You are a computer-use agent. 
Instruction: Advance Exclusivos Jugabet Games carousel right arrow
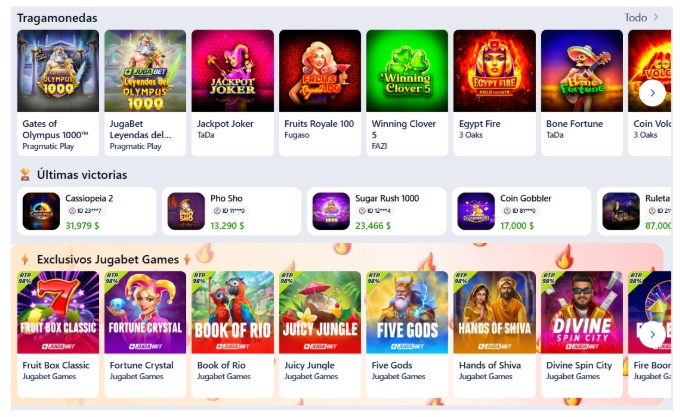coord(652,334)
